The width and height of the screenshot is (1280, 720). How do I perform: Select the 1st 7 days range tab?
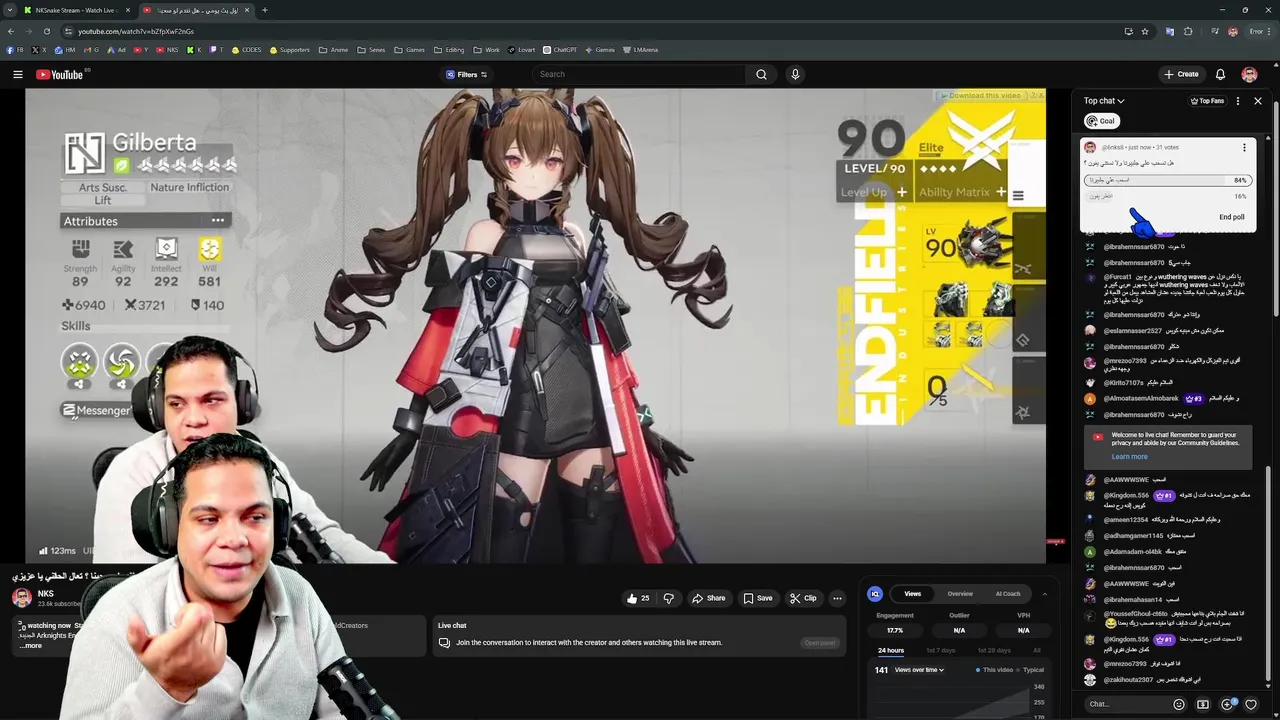[x=941, y=650]
